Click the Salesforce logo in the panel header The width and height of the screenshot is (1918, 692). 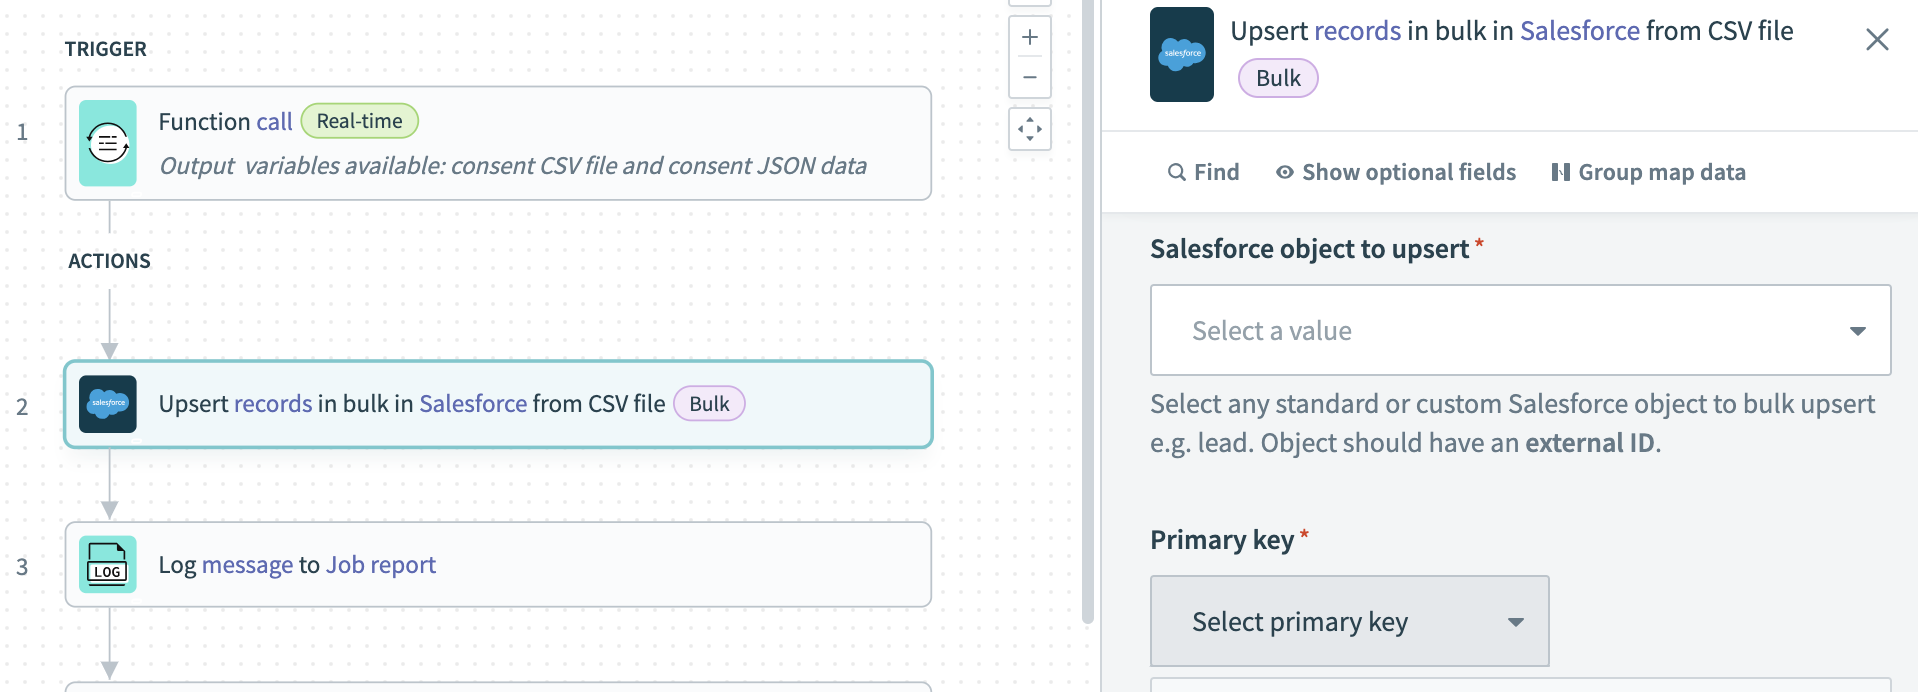(1182, 54)
